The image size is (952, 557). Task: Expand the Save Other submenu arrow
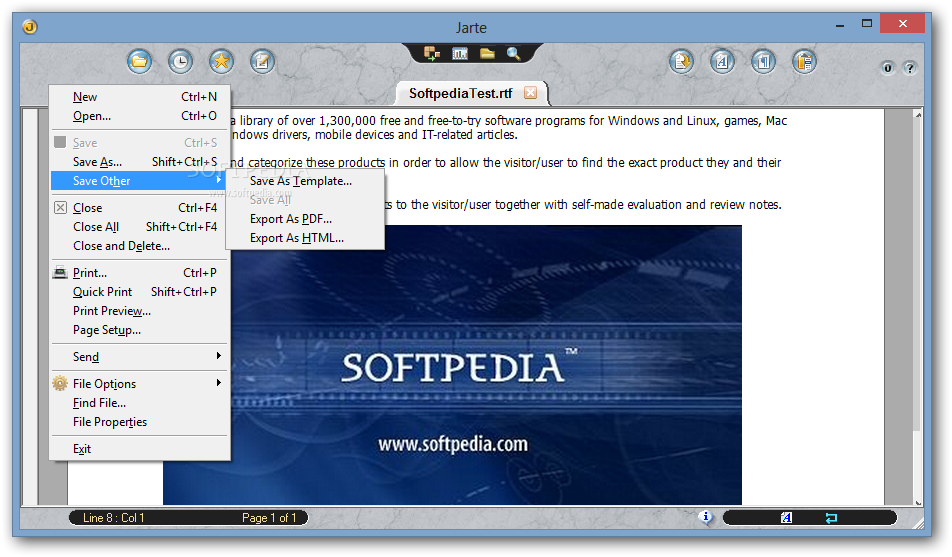click(218, 180)
